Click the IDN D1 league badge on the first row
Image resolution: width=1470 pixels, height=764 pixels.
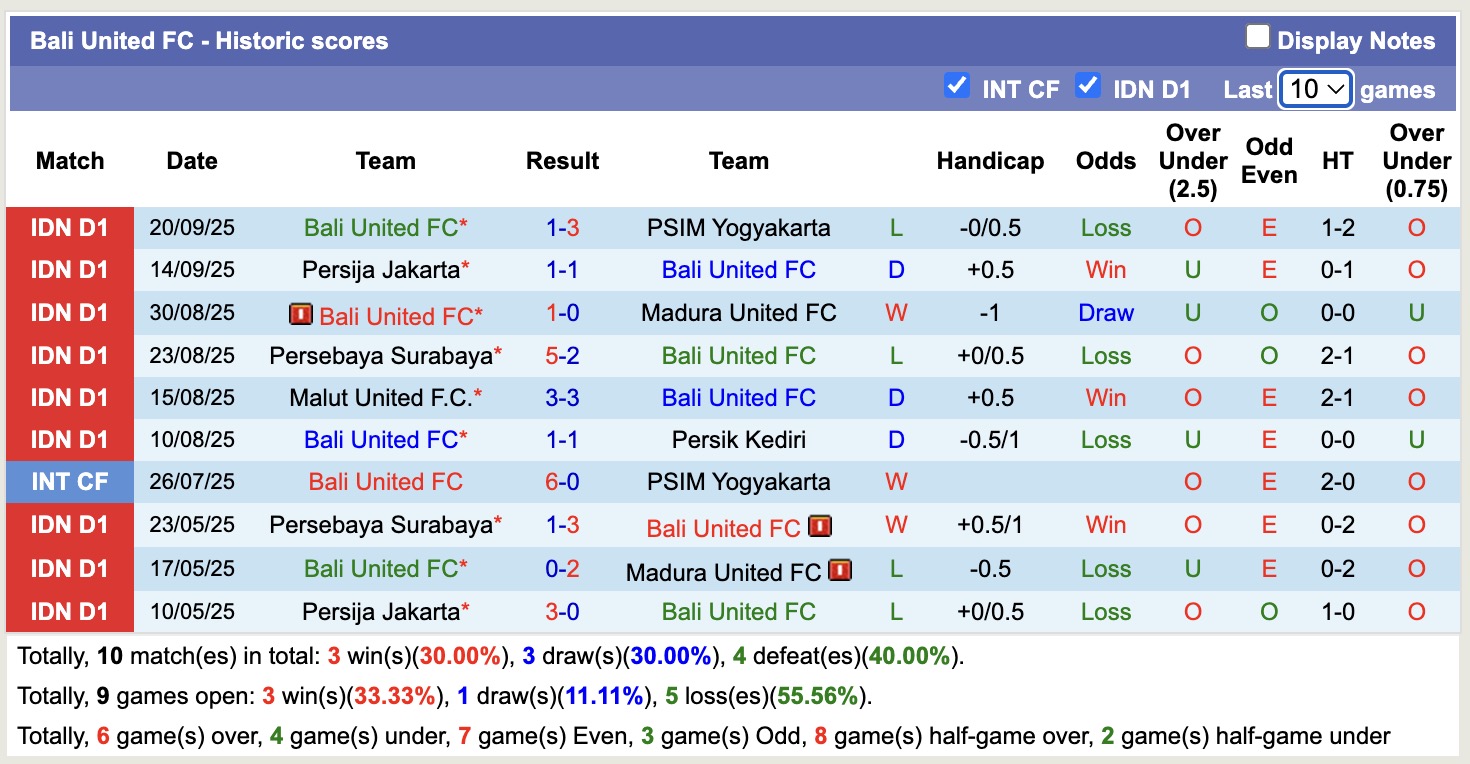69,227
